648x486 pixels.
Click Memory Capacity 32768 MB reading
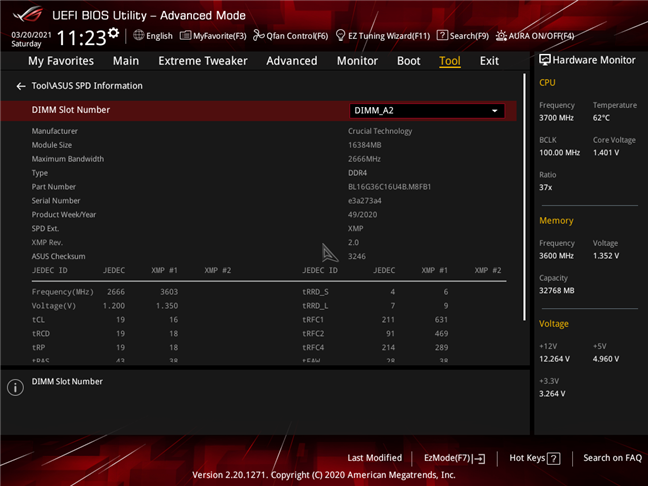click(x=557, y=291)
